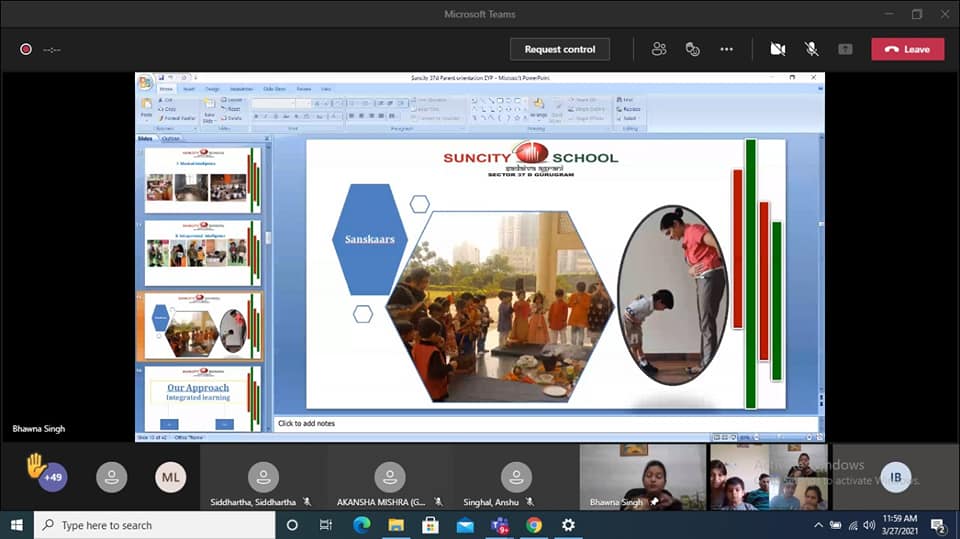Leave the Teams meeting

point(907,50)
